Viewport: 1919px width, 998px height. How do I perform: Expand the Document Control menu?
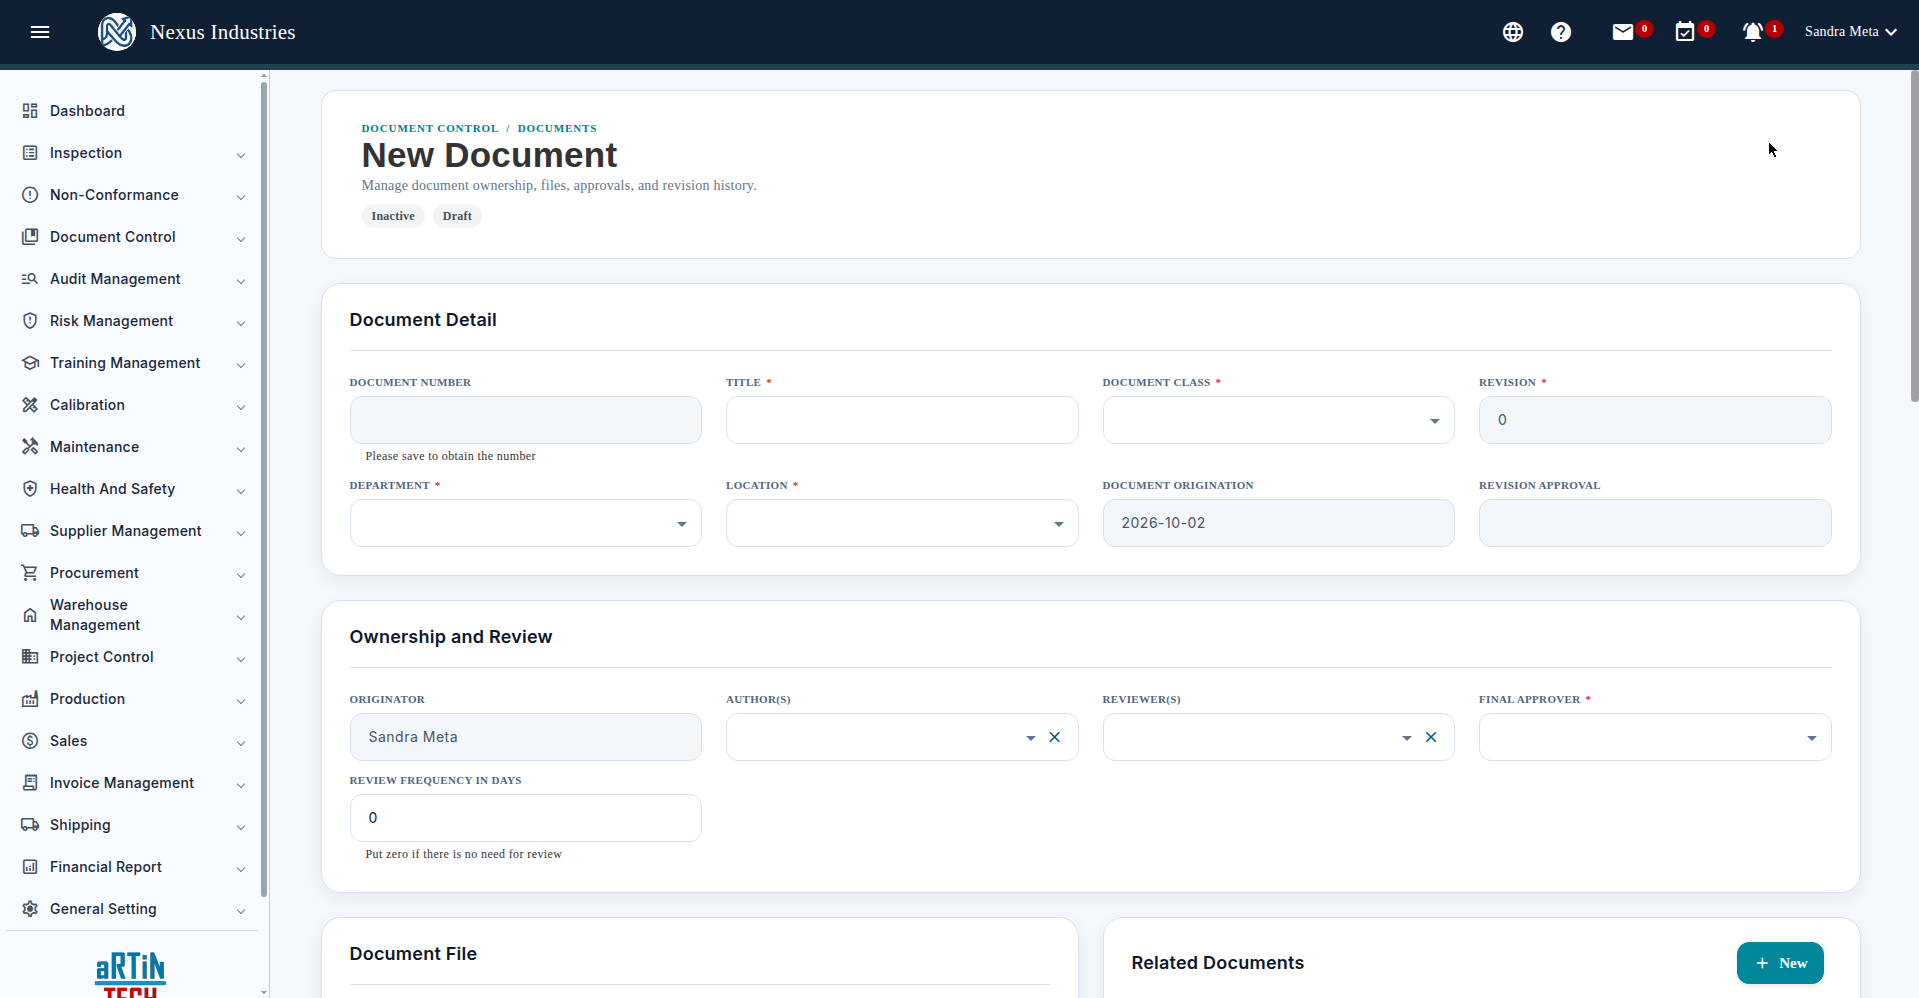point(134,237)
